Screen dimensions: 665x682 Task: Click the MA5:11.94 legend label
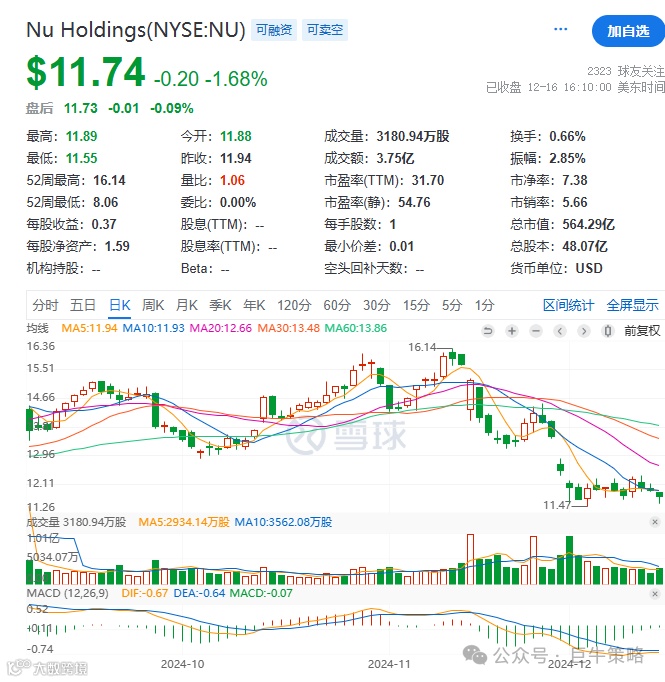point(89,328)
